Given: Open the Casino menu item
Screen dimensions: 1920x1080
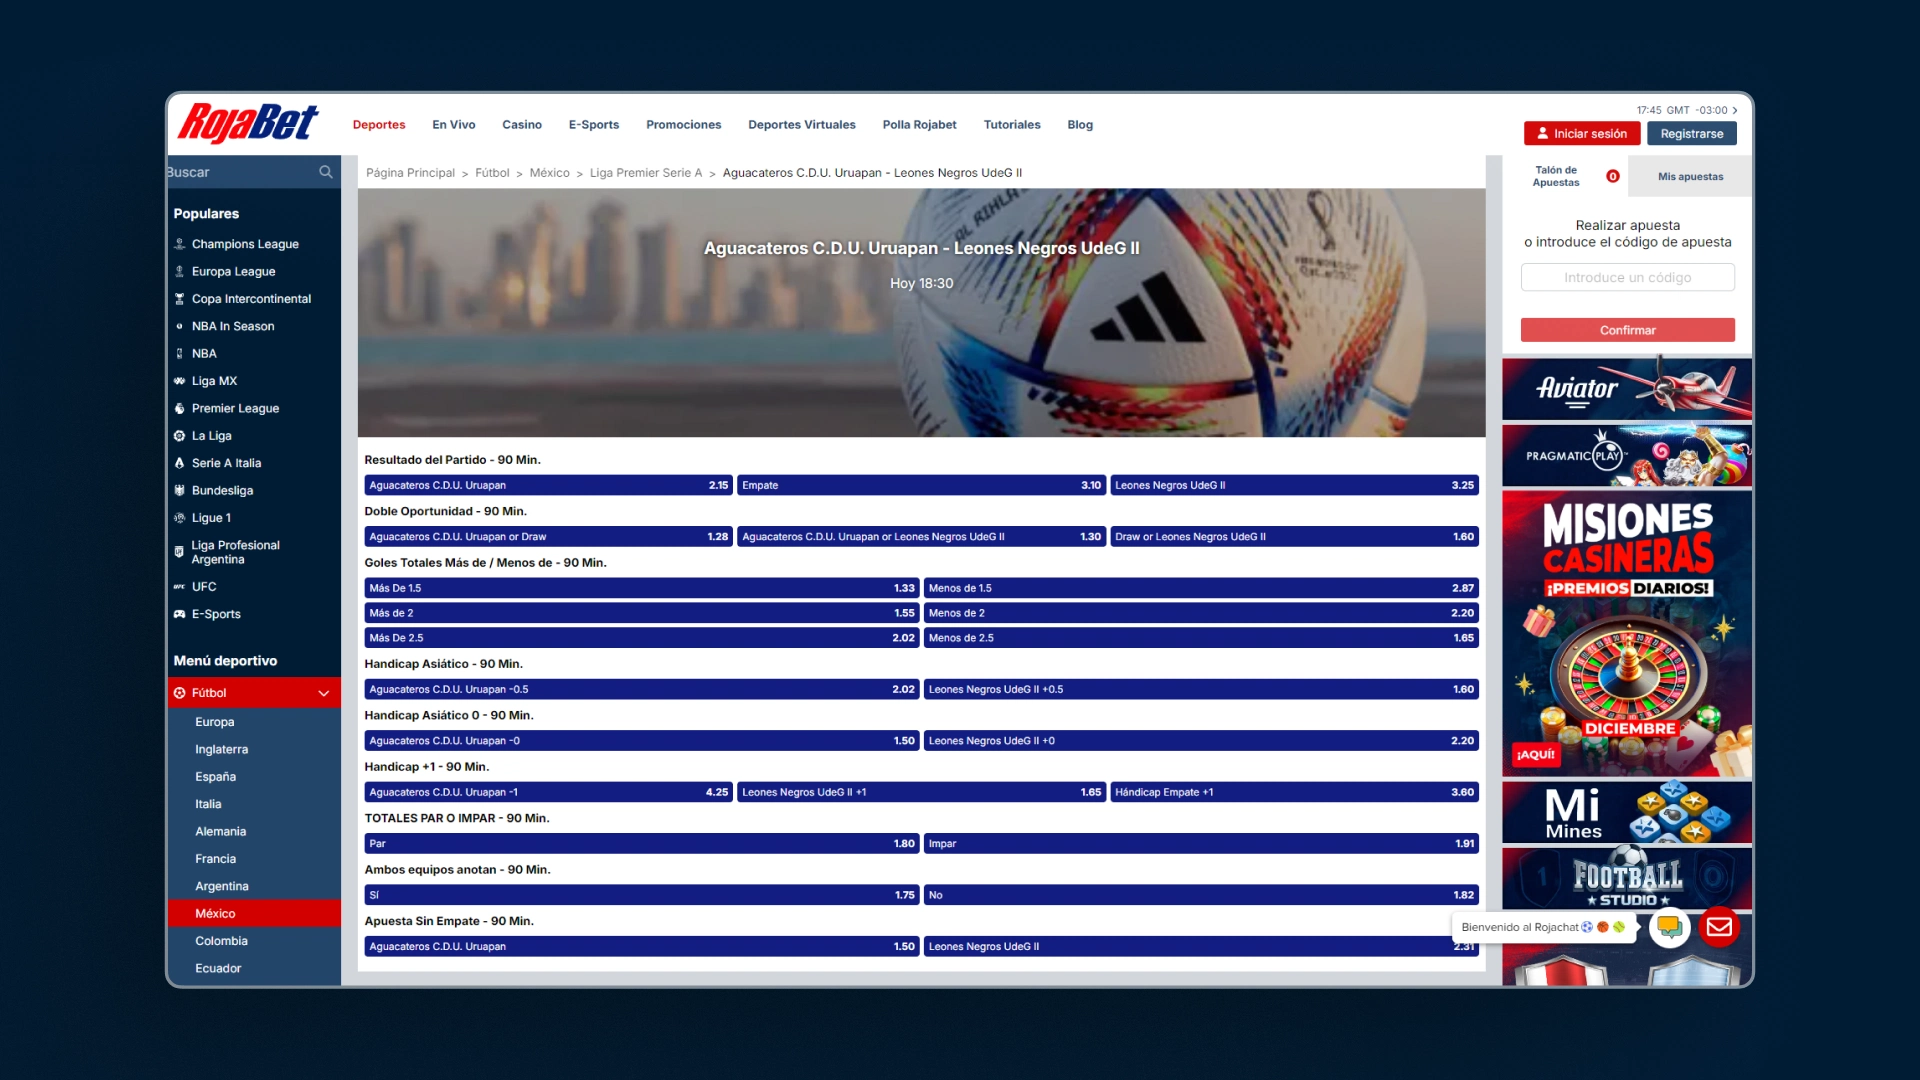Looking at the screenshot, I should (522, 125).
